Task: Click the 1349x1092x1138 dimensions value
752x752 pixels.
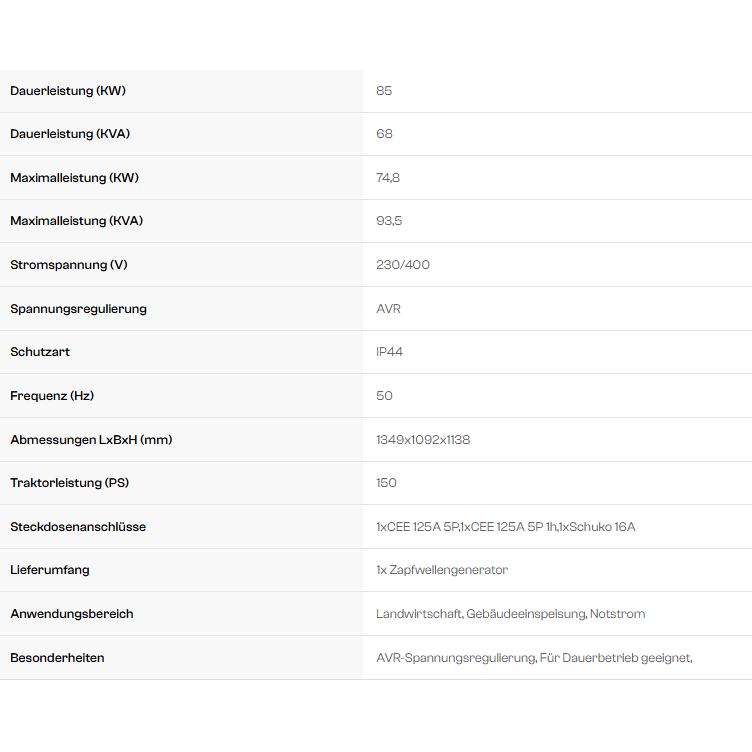Action: [423, 440]
